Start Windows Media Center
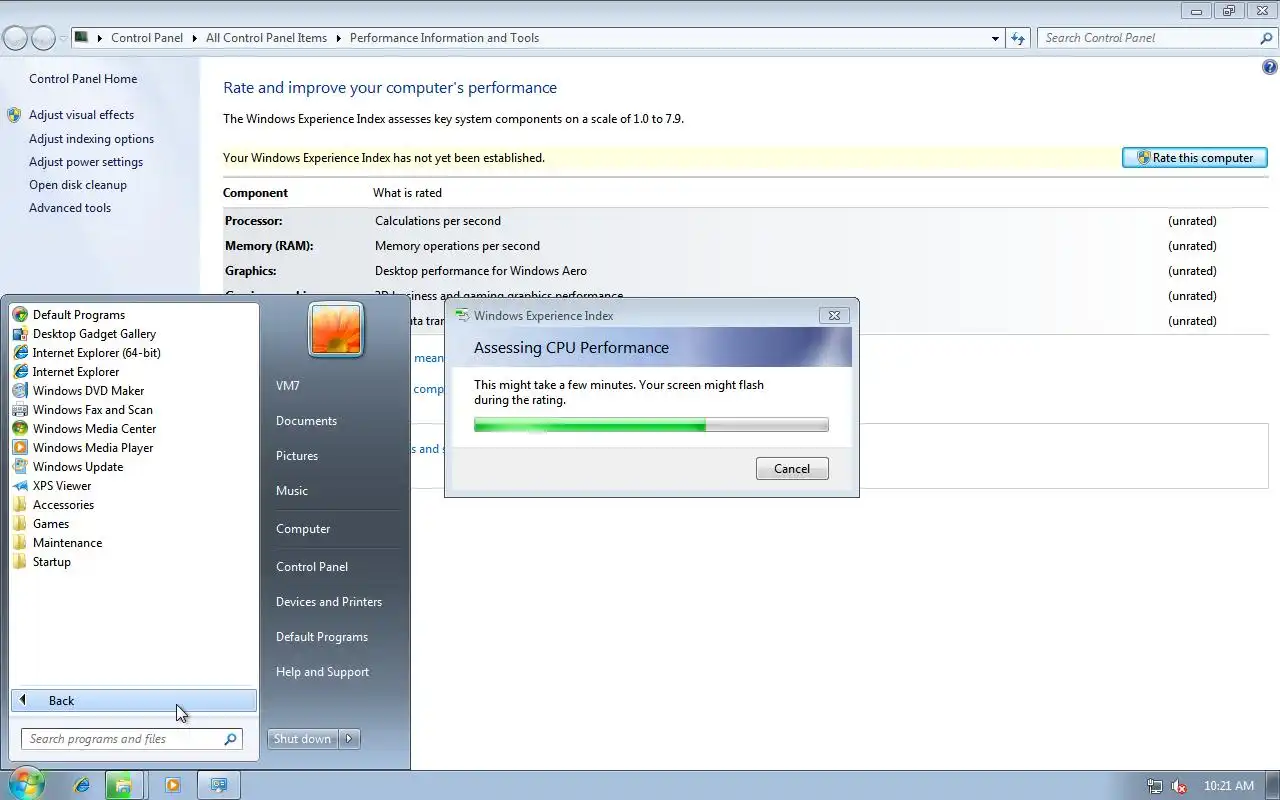1280x800 pixels. point(94,429)
